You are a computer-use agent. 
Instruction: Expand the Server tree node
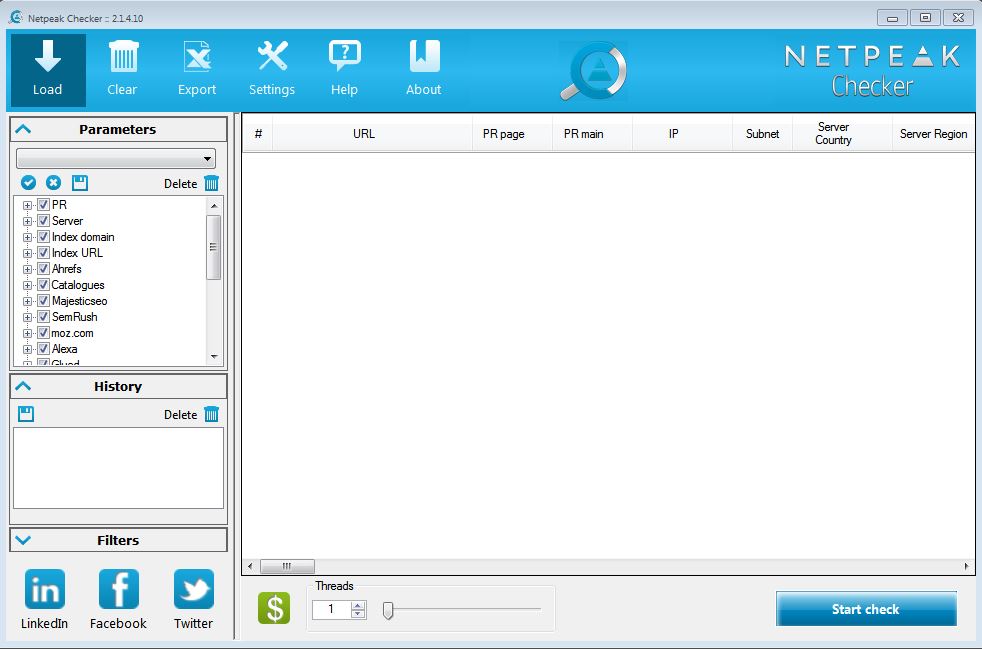click(x=28, y=221)
